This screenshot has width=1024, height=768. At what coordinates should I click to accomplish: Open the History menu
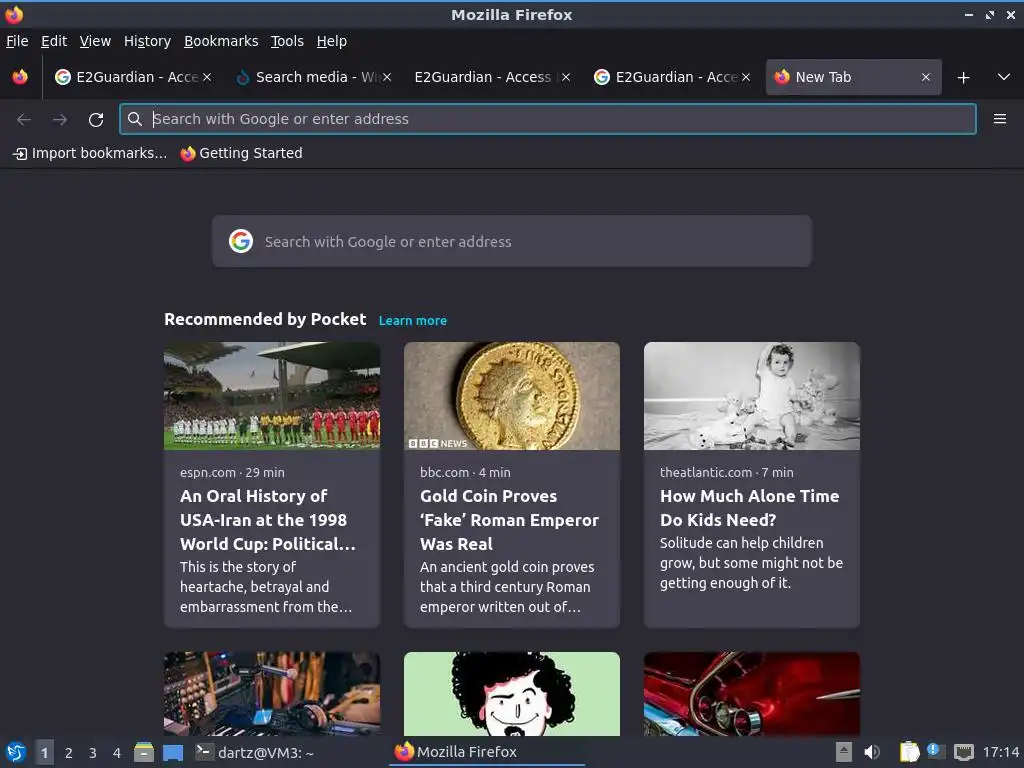click(147, 41)
